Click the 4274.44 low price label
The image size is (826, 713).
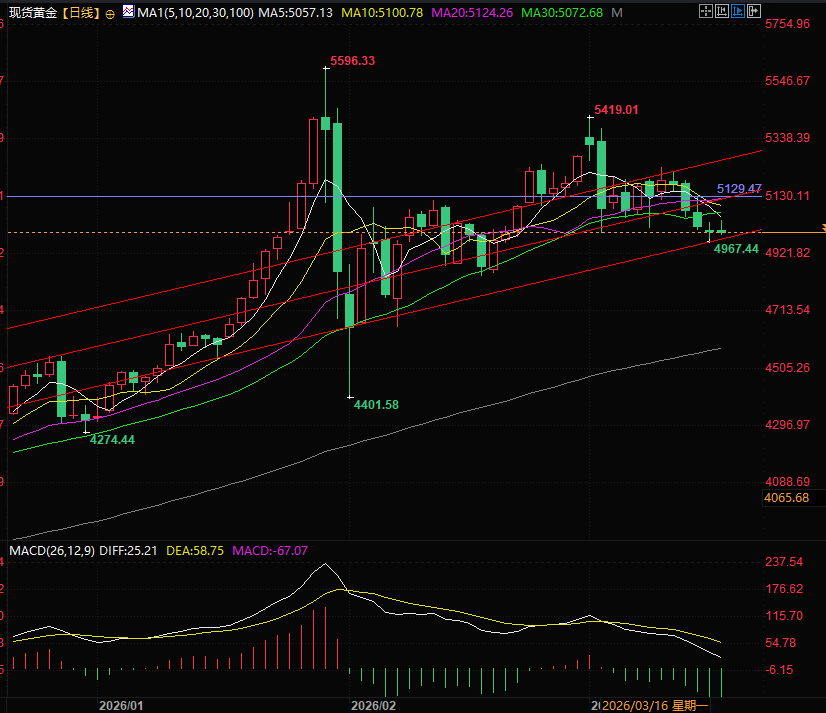coord(112,439)
